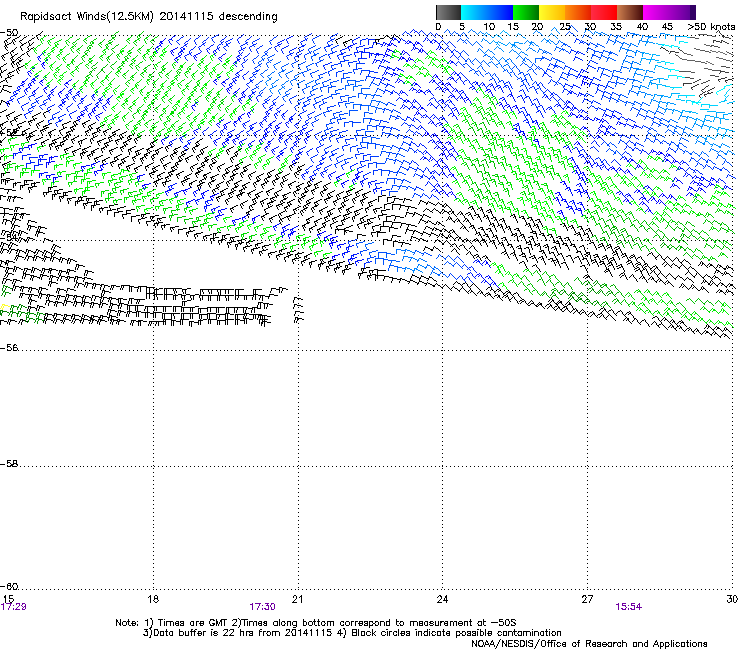This screenshot has width=740, height=650.
Task: Click the '-60' latitude label
Action: [9, 587]
